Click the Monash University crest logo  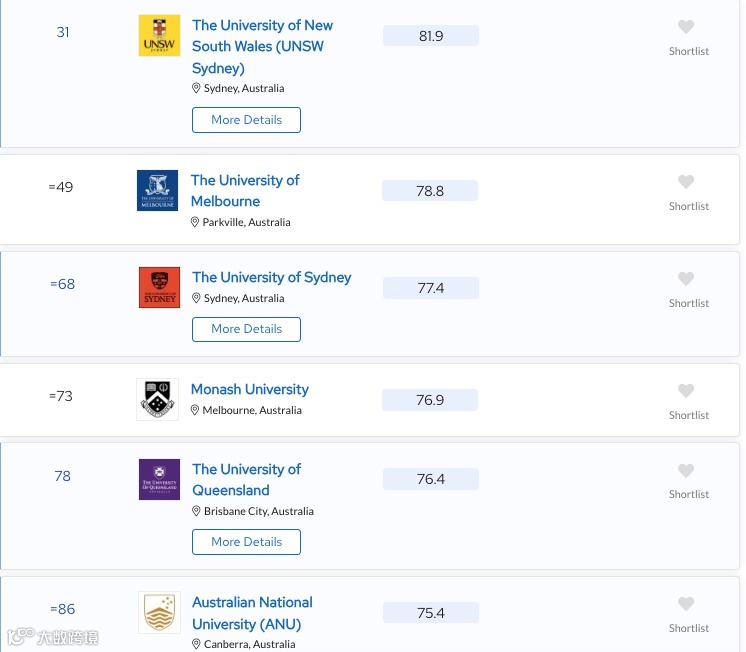click(x=157, y=399)
